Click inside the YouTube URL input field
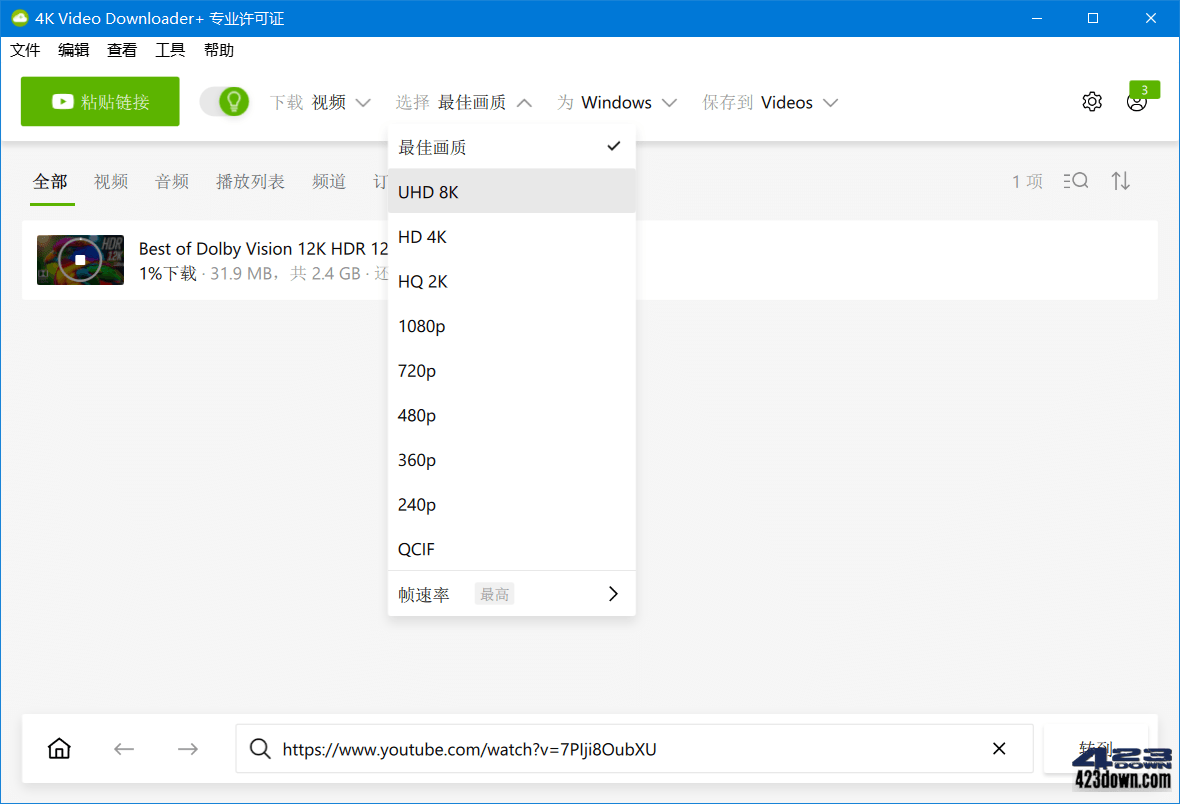Image resolution: width=1180 pixels, height=804 pixels. [x=600, y=748]
